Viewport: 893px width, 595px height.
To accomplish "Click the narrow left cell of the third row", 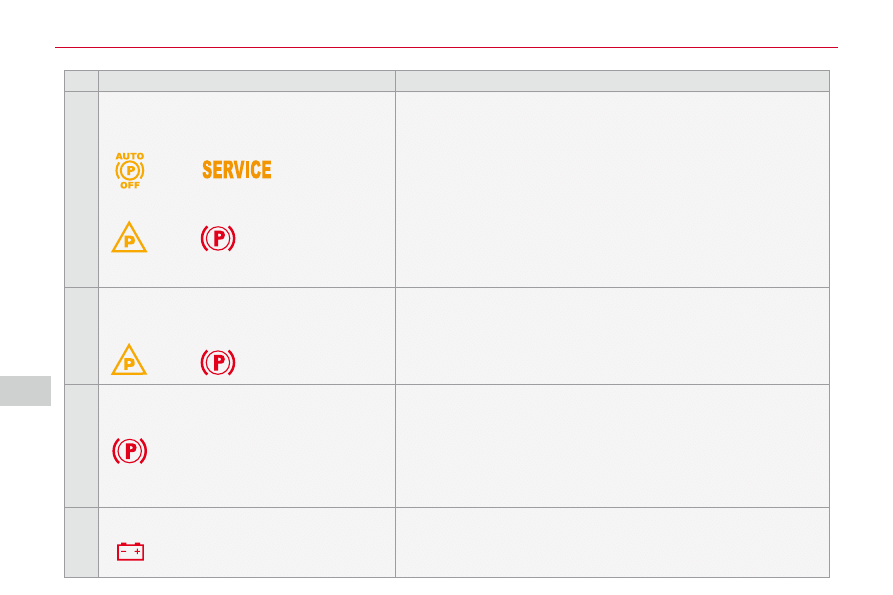I will pyautogui.click(x=81, y=446).
